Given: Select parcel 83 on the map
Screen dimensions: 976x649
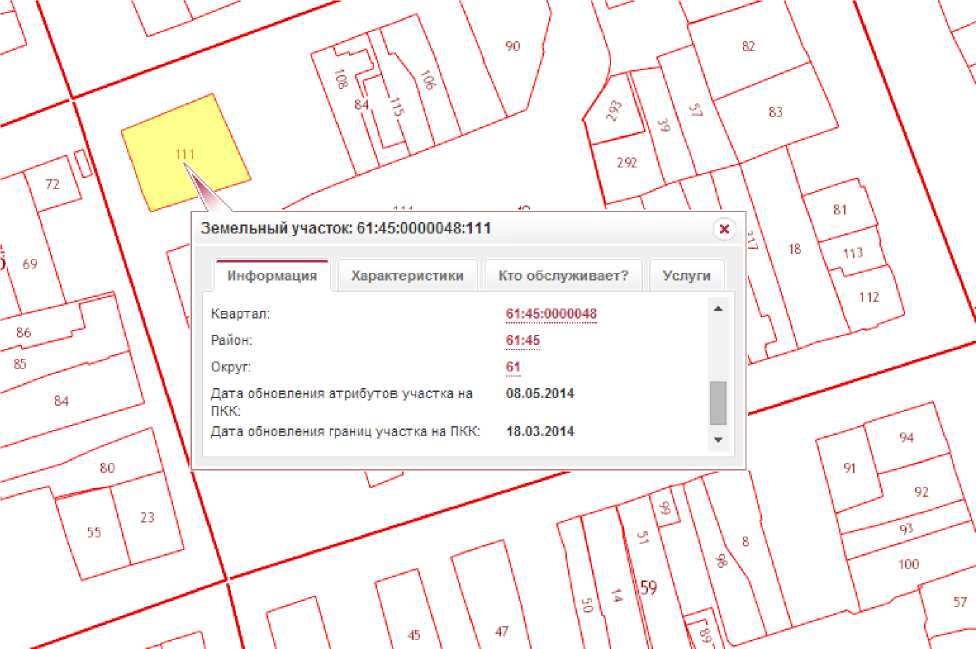Looking at the screenshot, I should click(x=775, y=112).
